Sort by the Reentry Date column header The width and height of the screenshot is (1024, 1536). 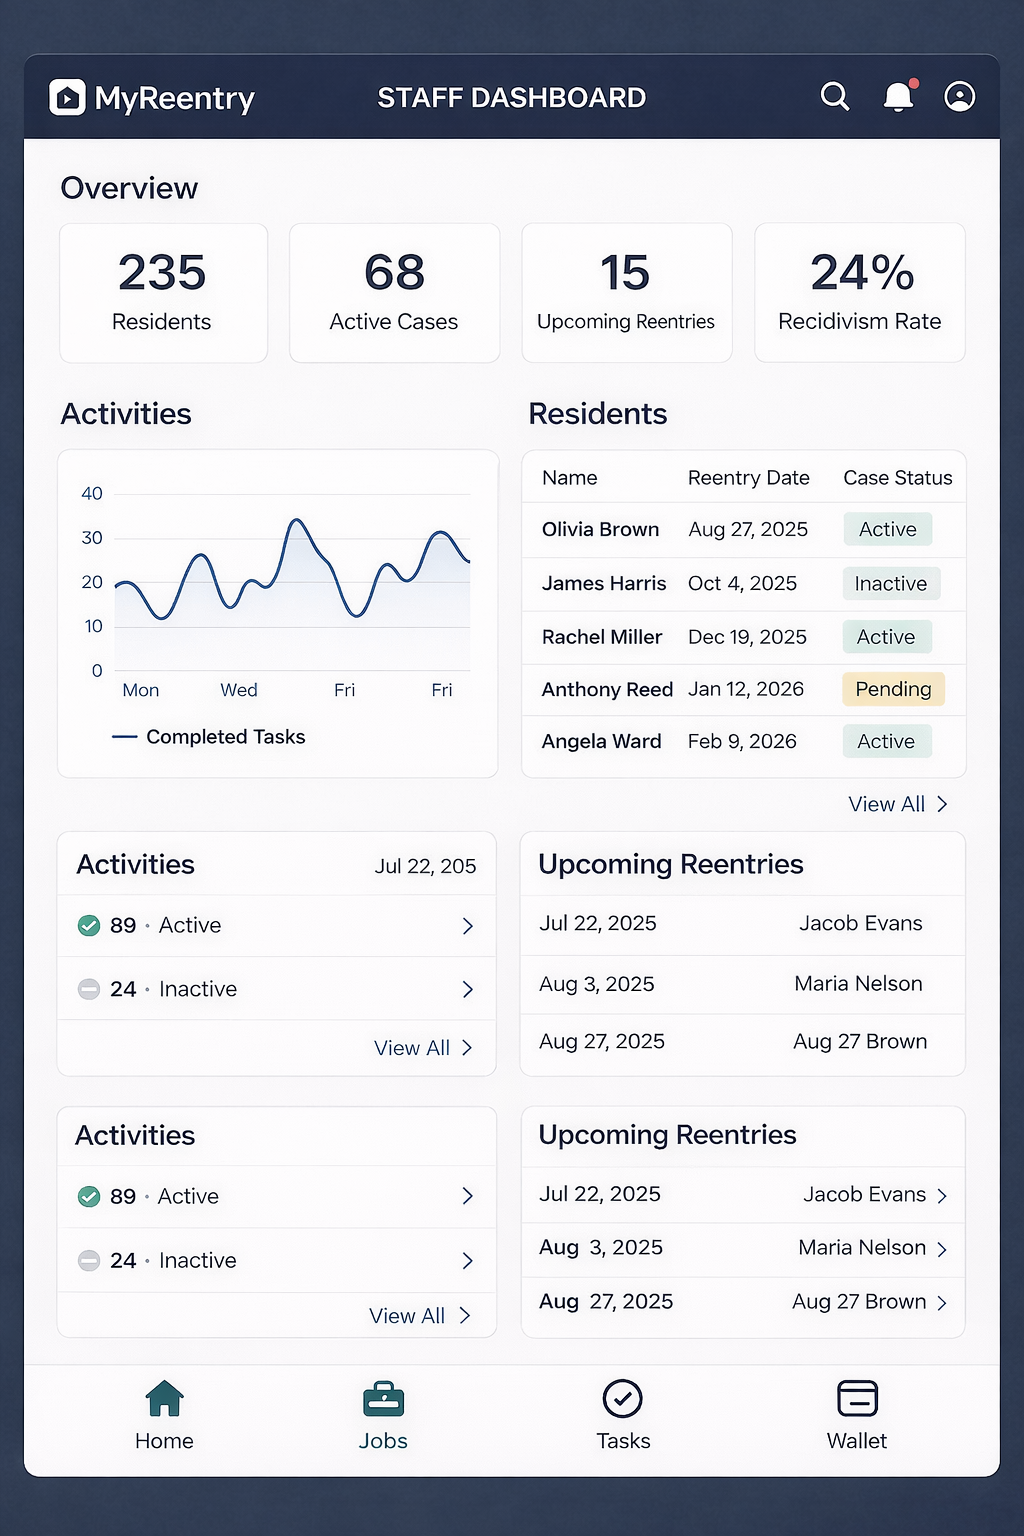(x=748, y=478)
